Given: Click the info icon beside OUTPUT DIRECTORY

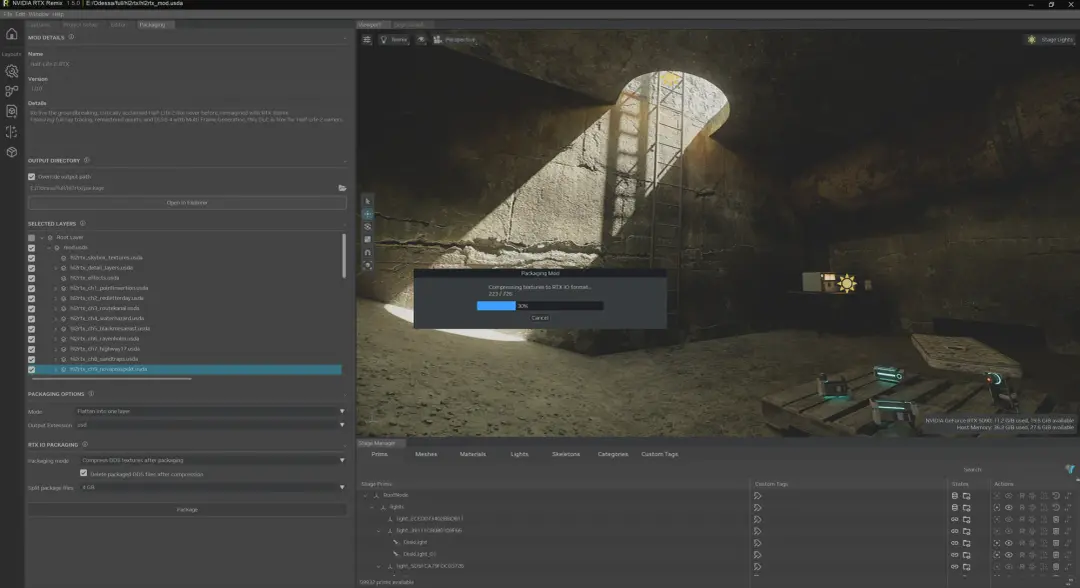Looking at the screenshot, I should tap(87, 160).
